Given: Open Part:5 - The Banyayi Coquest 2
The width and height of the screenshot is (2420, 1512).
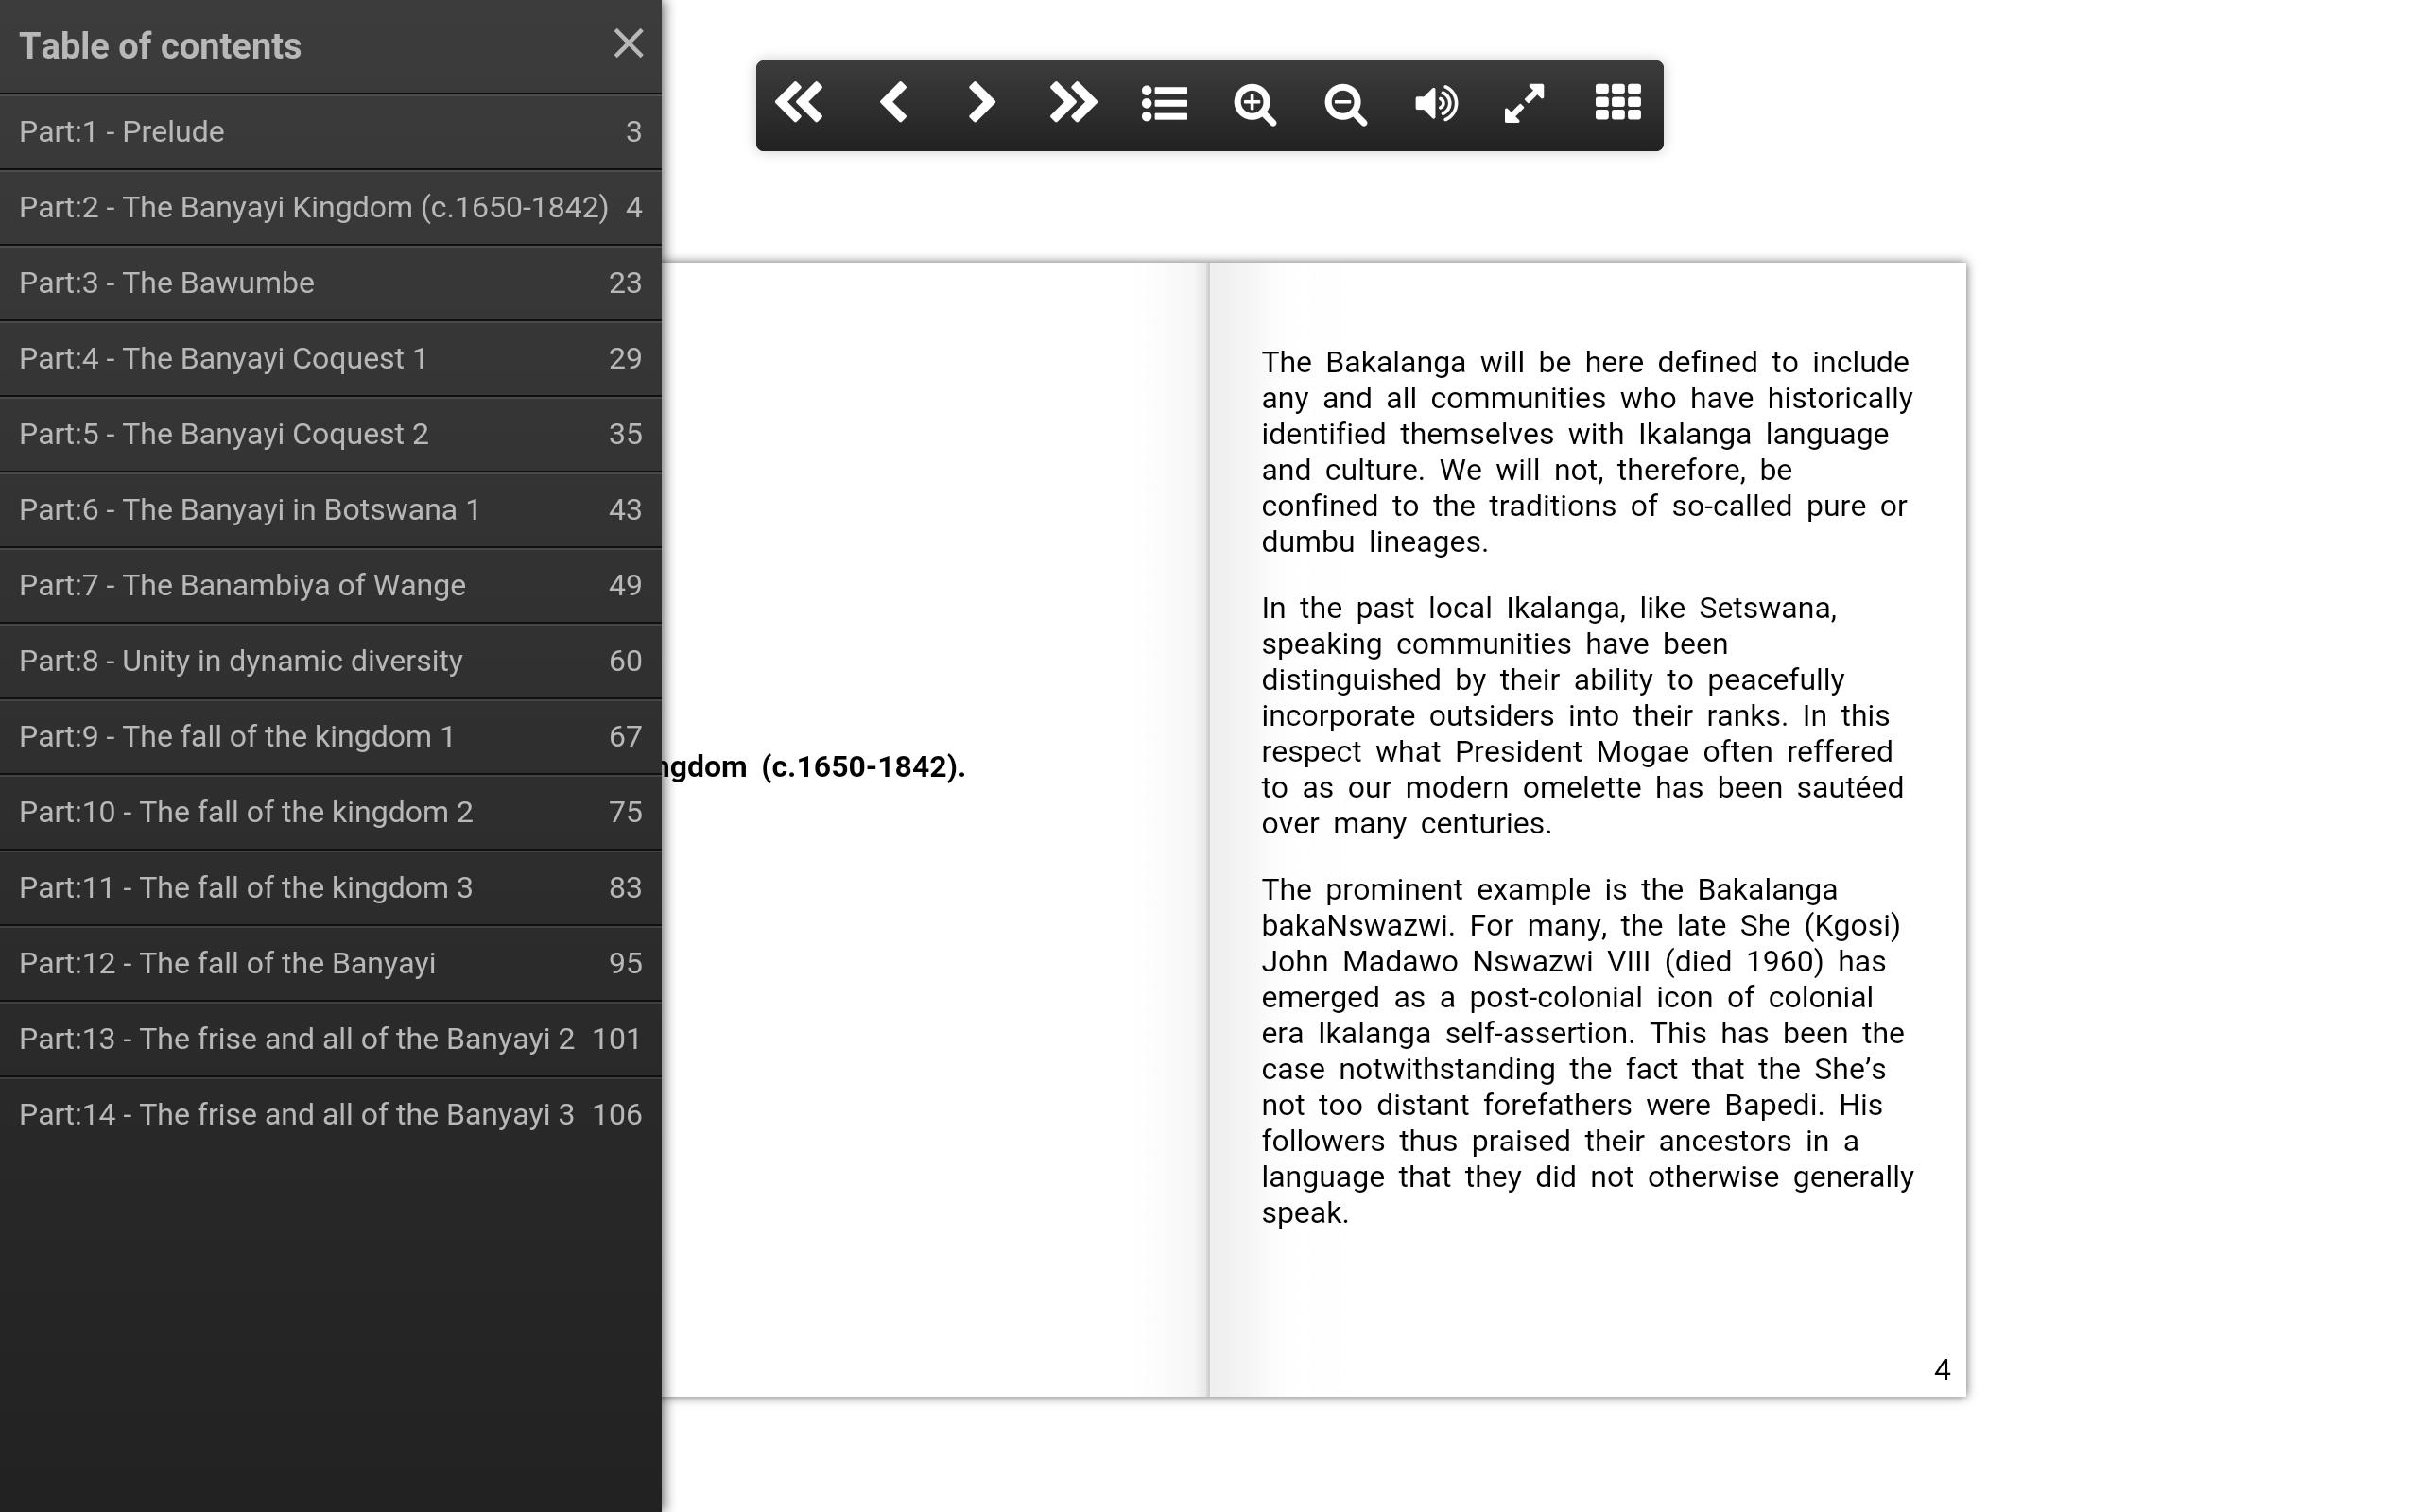Looking at the screenshot, I should [x=330, y=434].
